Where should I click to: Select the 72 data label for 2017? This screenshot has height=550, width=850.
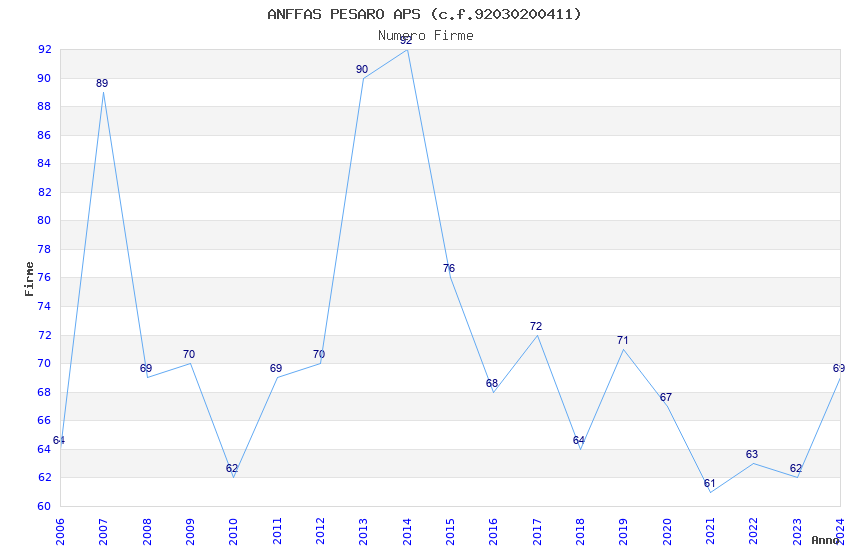pyautogui.click(x=536, y=326)
